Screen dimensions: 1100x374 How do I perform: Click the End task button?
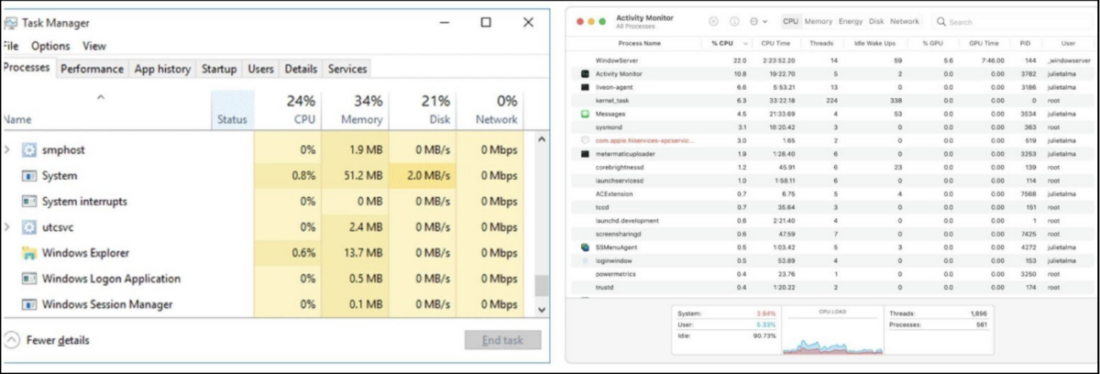click(502, 340)
